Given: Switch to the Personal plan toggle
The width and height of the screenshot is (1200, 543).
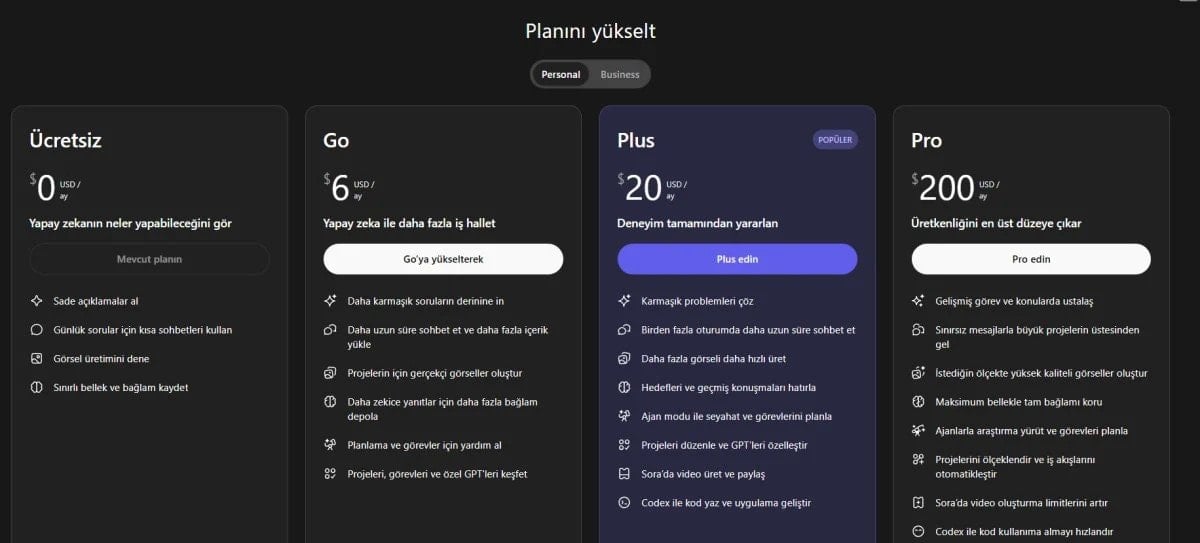Looking at the screenshot, I should click(560, 74).
